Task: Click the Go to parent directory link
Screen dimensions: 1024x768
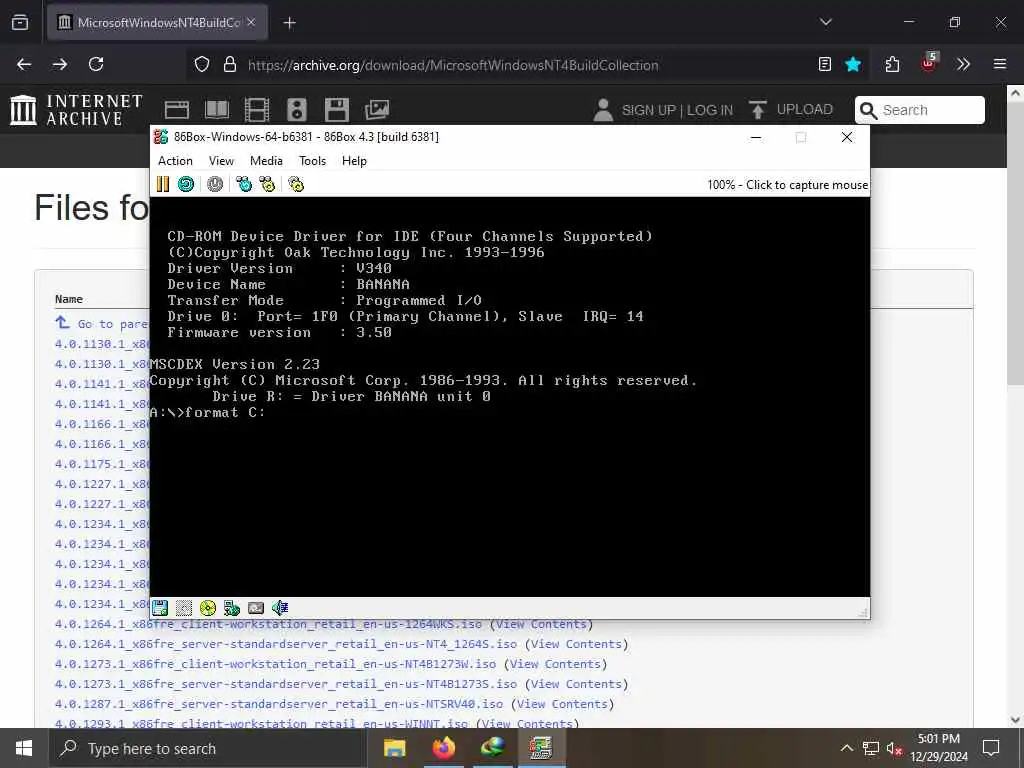Action: tap(101, 323)
